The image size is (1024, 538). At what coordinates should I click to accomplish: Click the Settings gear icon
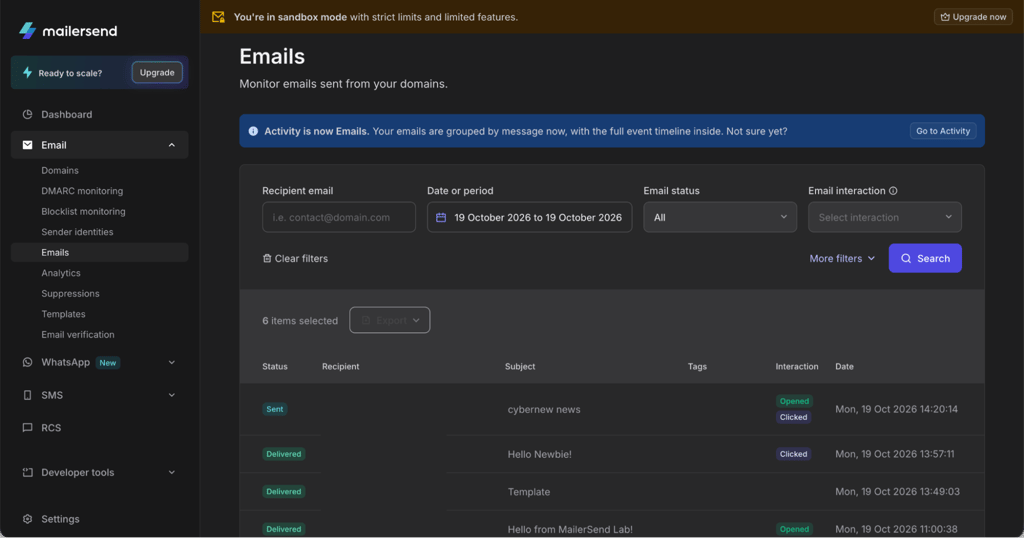tap(27, 519)
